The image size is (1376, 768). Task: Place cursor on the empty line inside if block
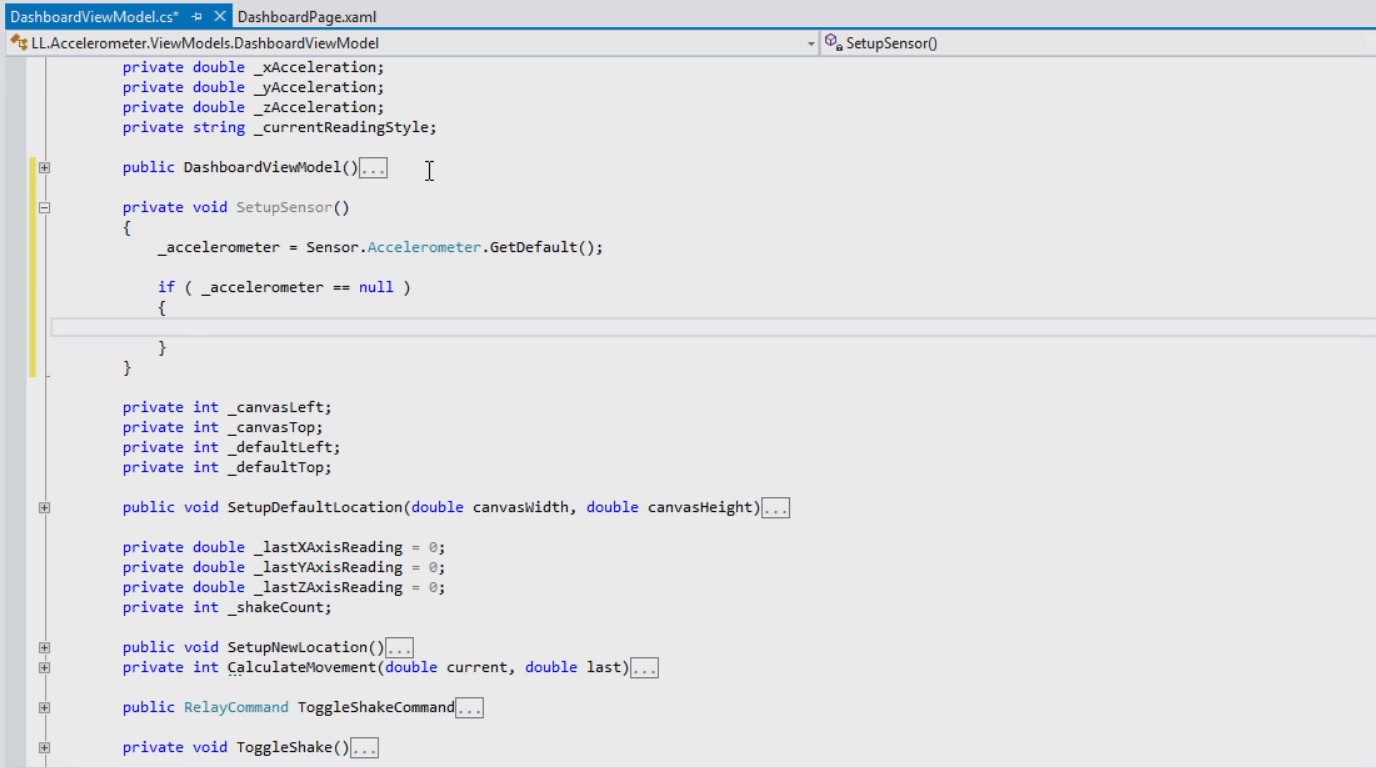[x=713, y=328]
